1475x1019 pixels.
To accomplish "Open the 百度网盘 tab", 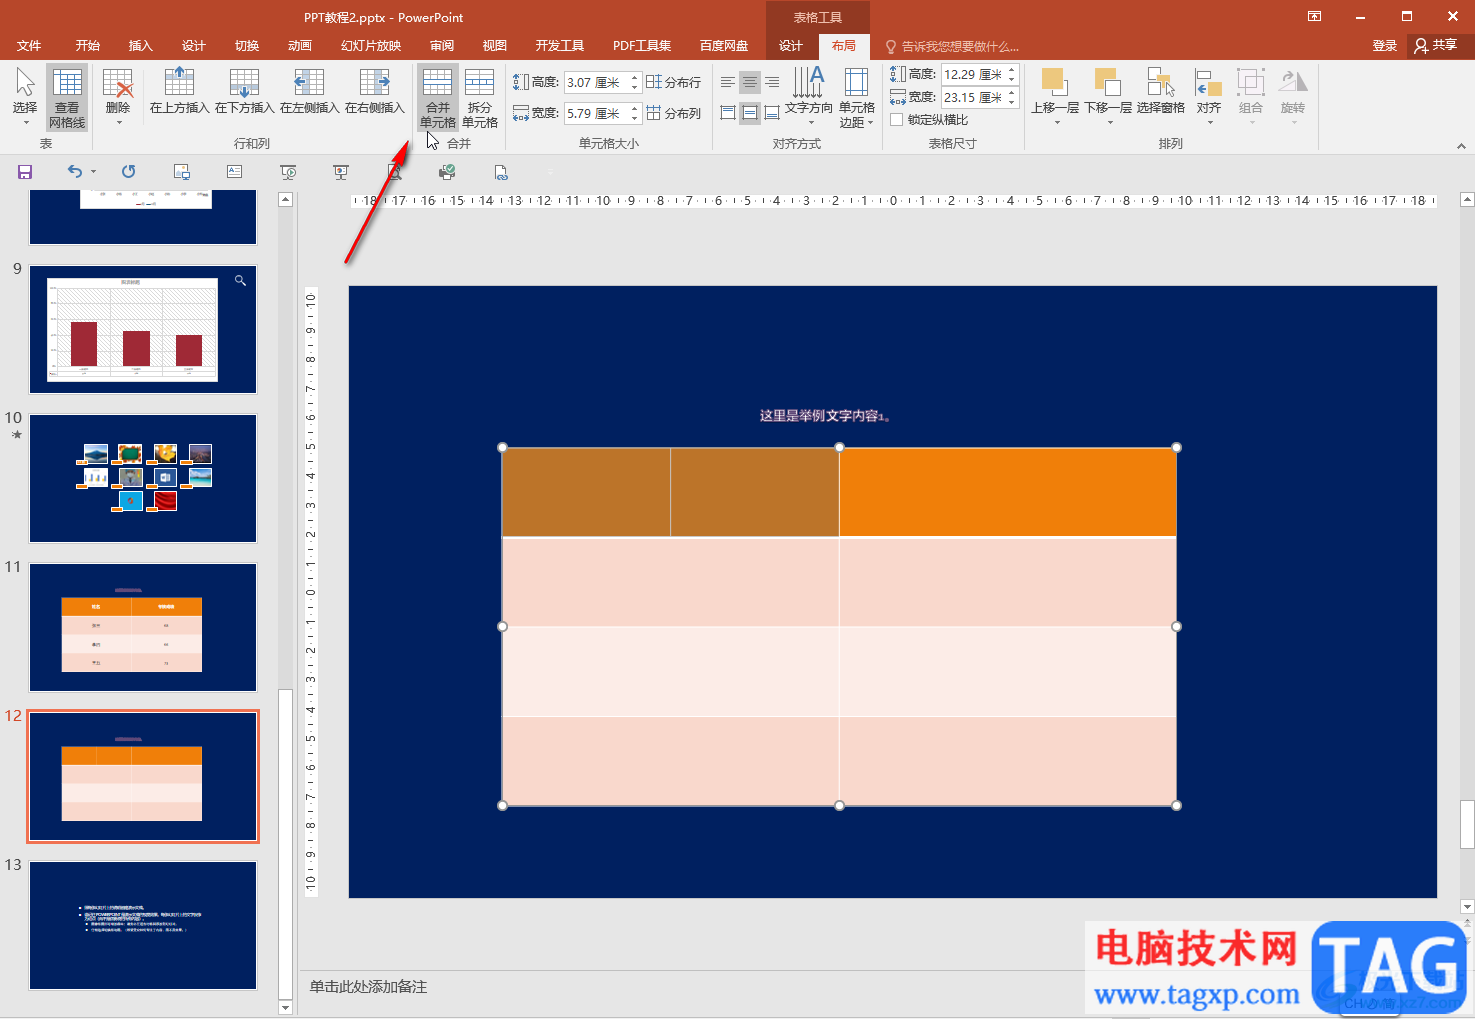I will 724,46.
